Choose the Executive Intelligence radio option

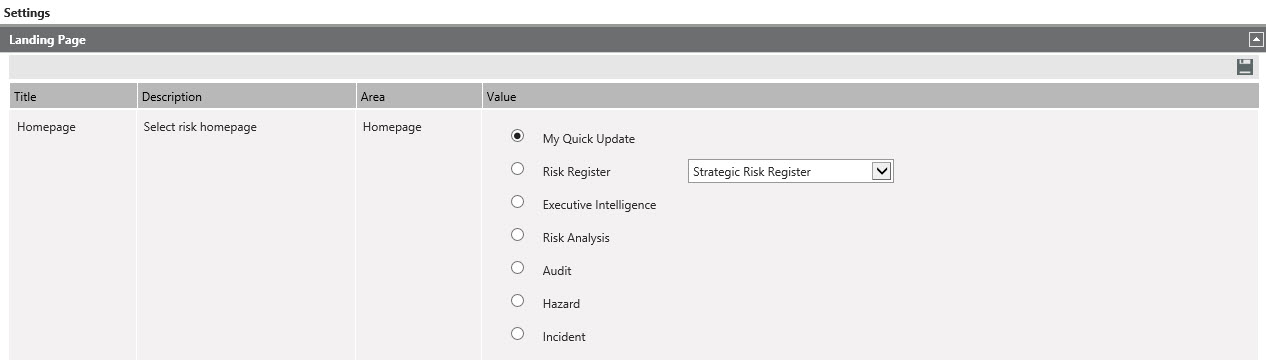[517, 202]
